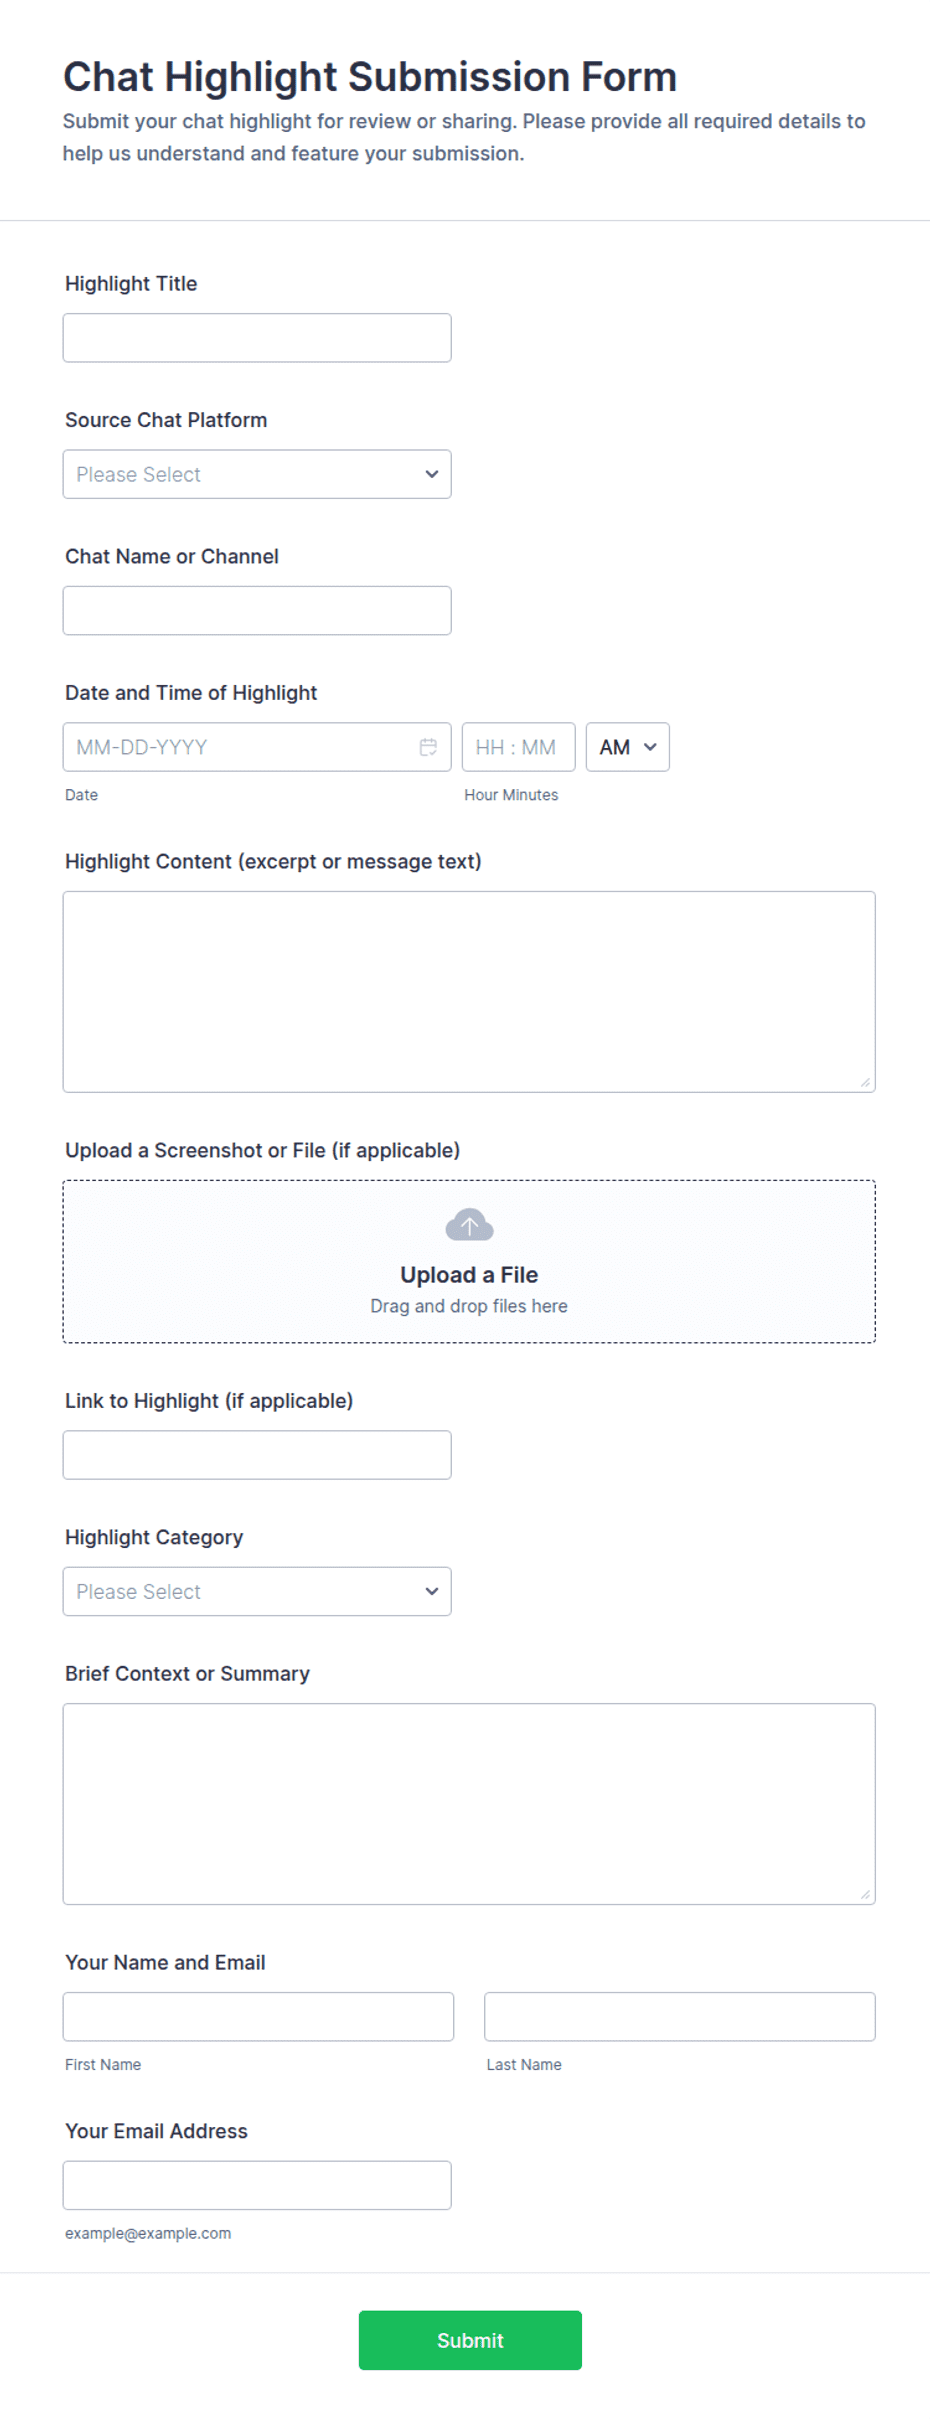Click the MM-DD-YYYY date input
Screen dimensions: 930x2419
click(x=257, y=747)
